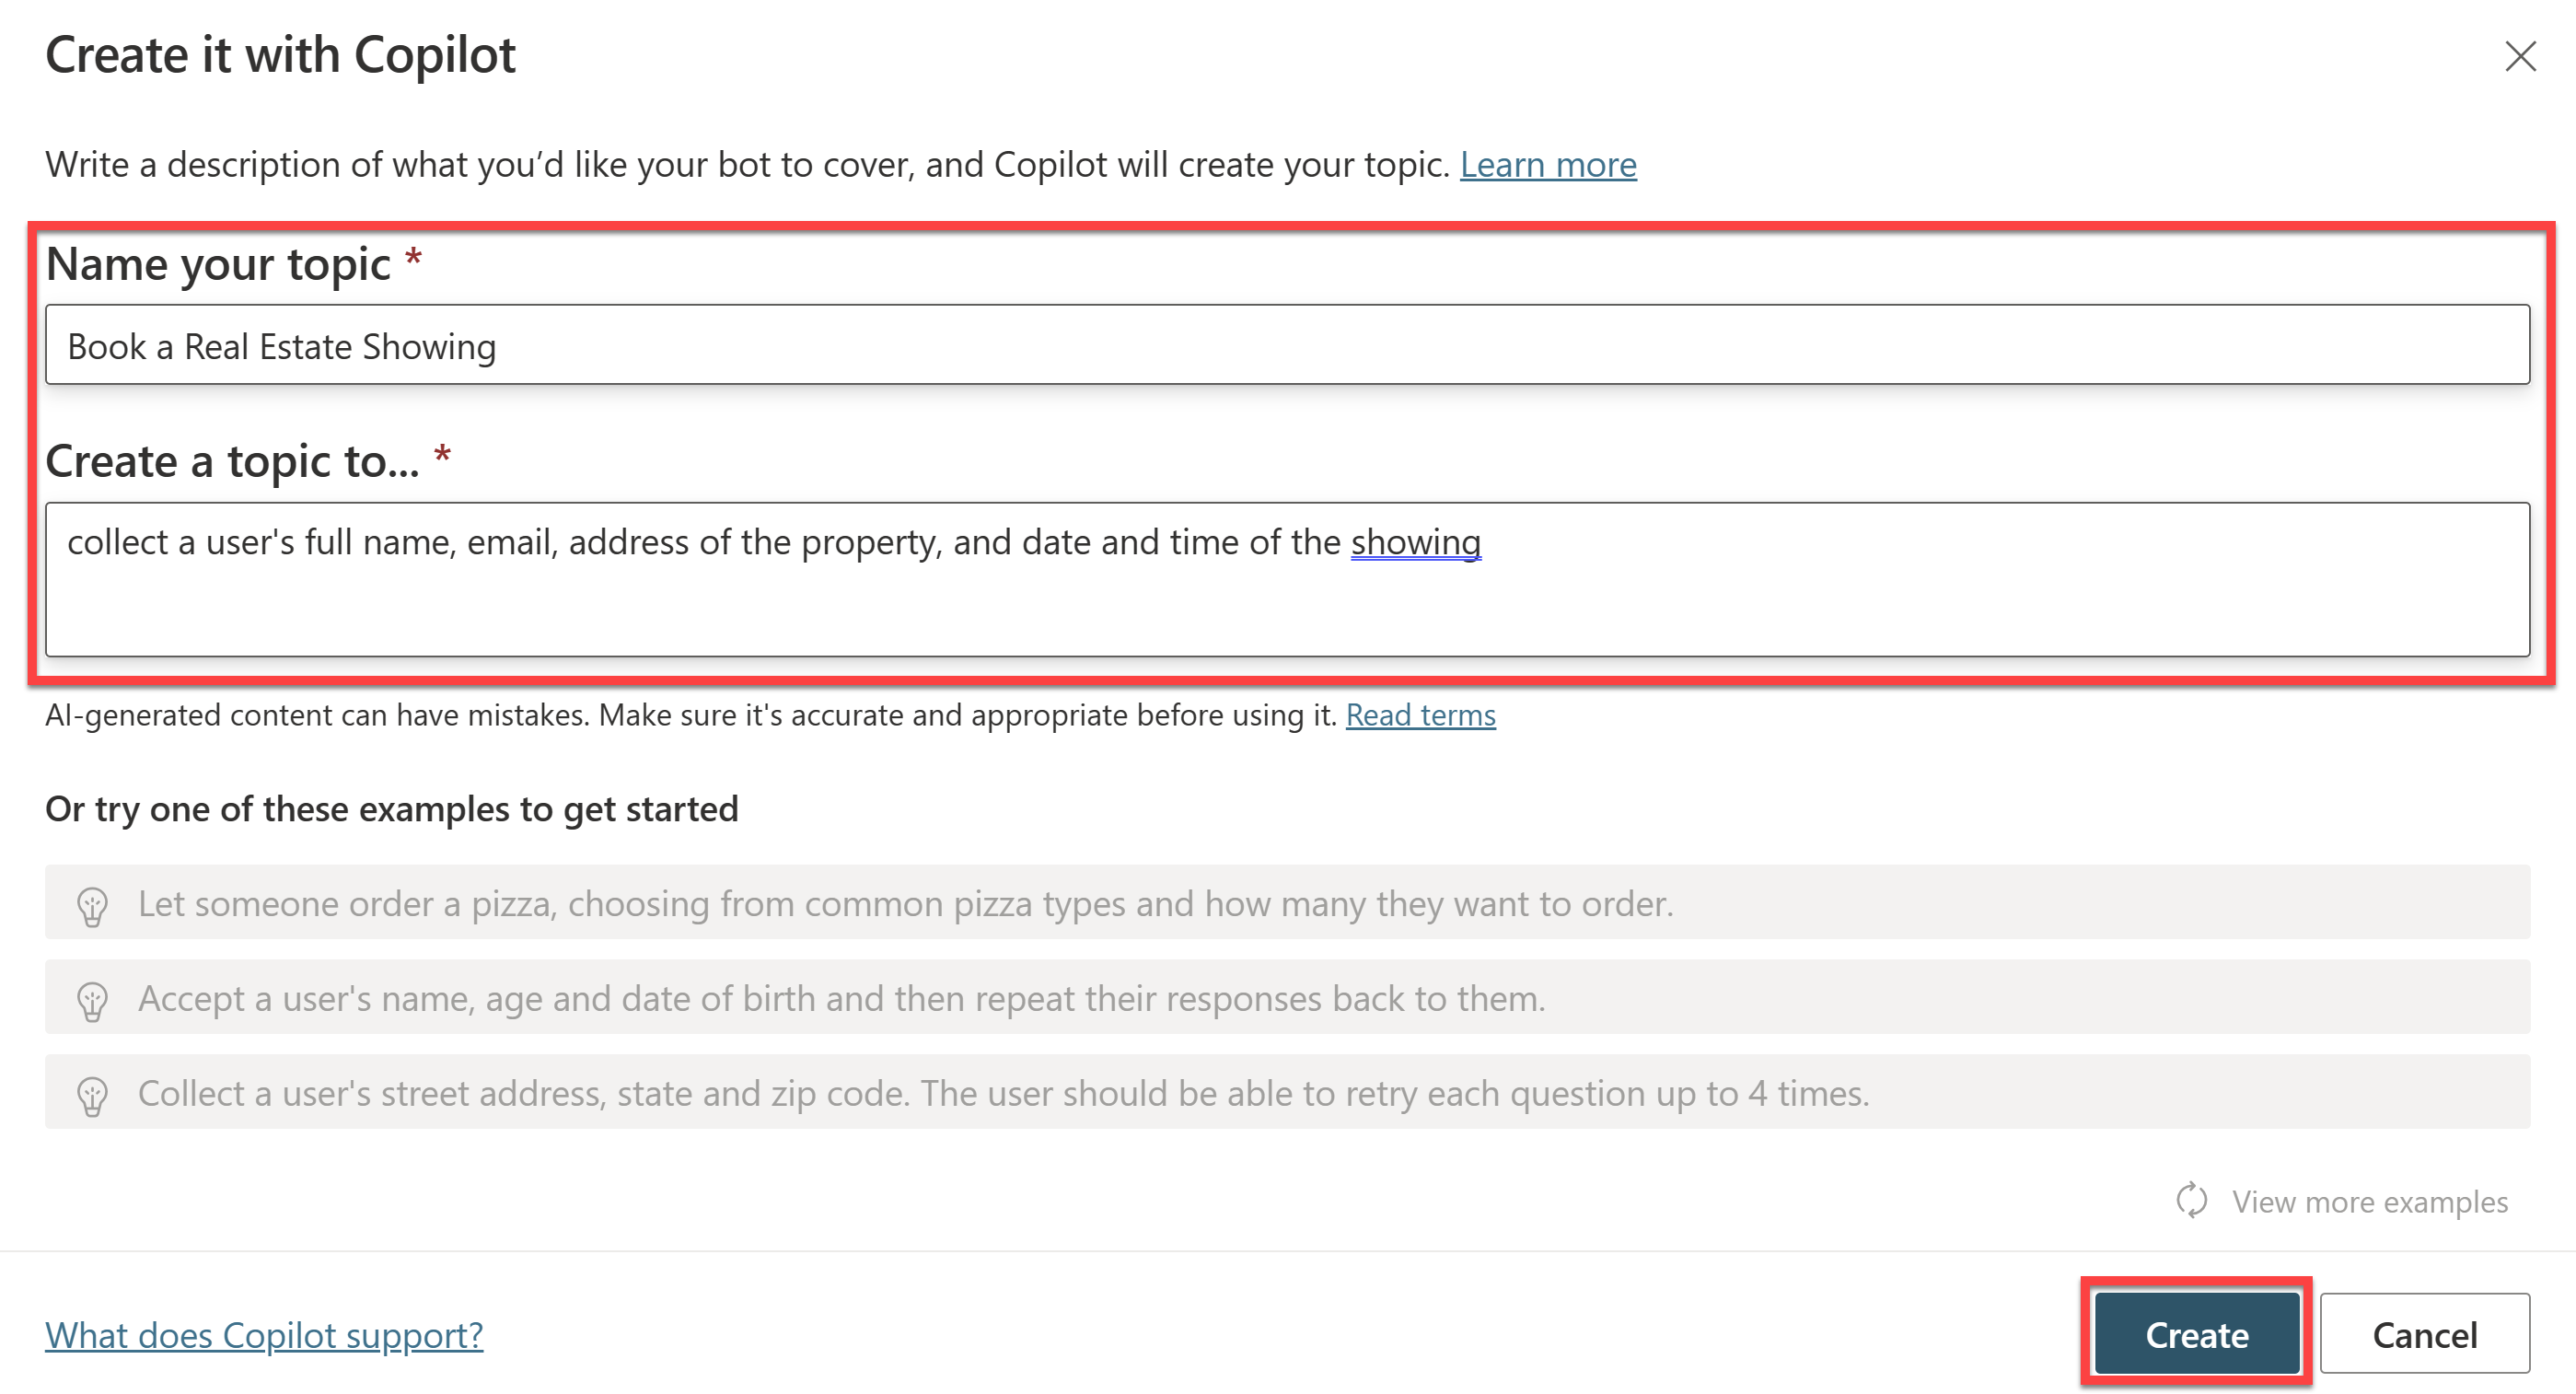Click the AI-generated content disclaimer text
The width and height of the screenshot is (2576, 1394).
(x=691, y=715)
